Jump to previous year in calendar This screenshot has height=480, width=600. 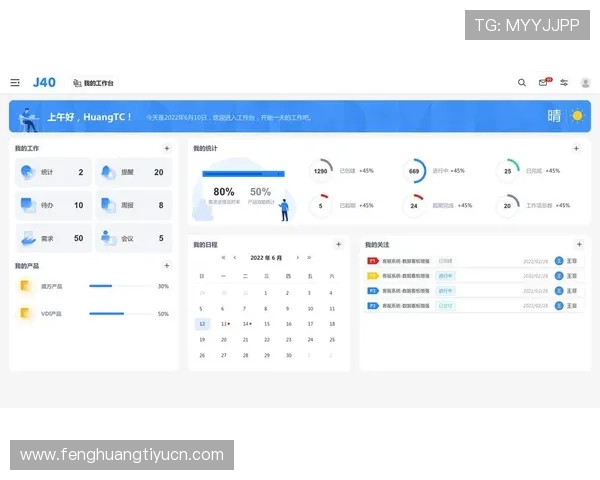(x=222, y=257)
